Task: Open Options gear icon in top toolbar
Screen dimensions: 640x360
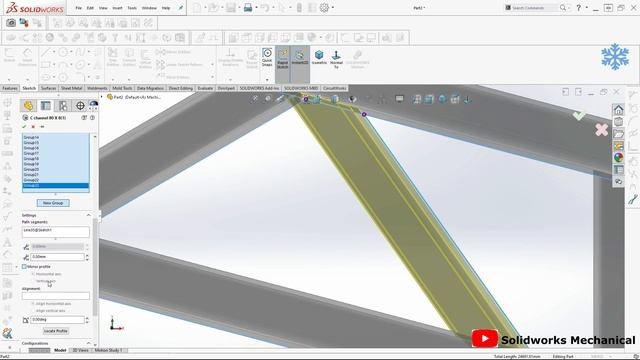Action: tap(324, 8)
